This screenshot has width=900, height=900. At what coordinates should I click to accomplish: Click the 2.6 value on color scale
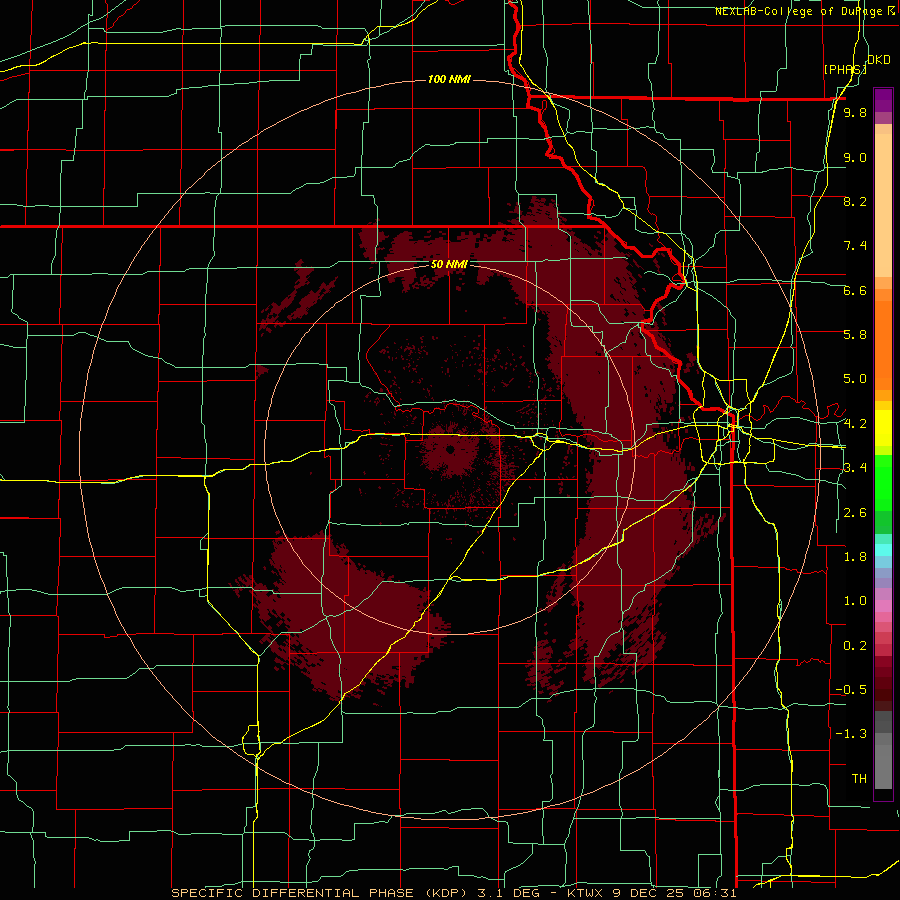855,513
